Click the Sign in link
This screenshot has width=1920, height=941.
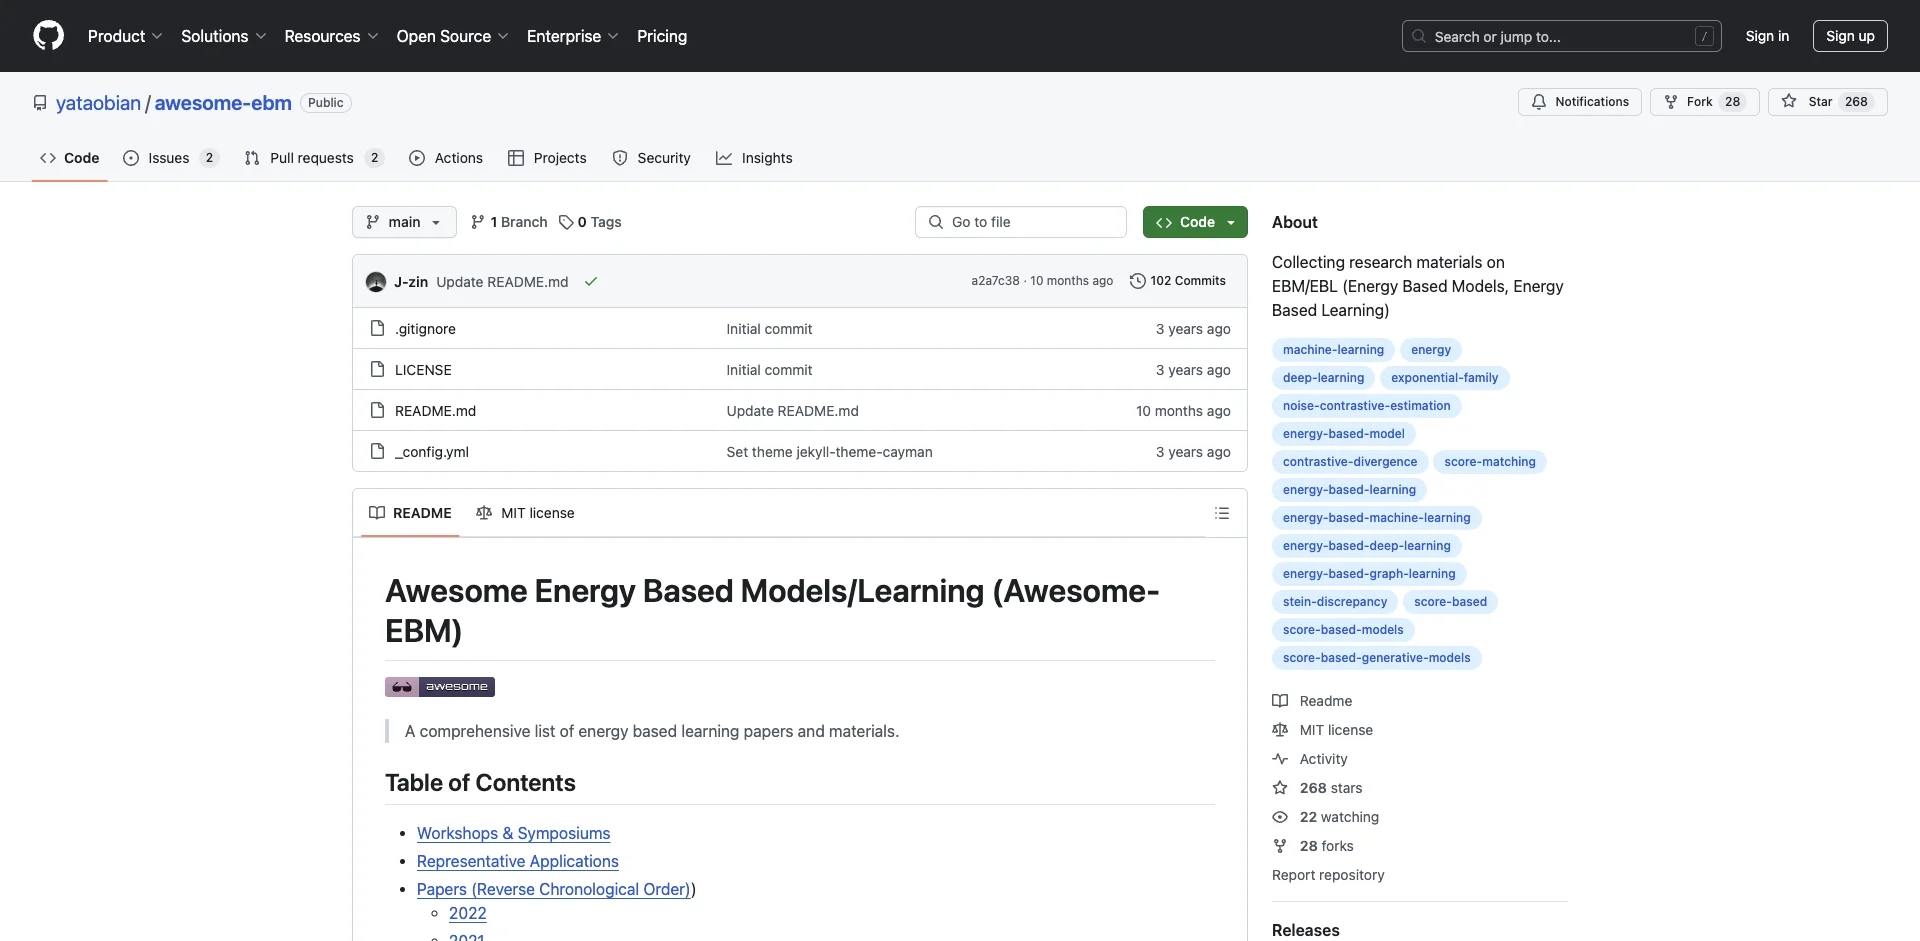(1767, 36)
